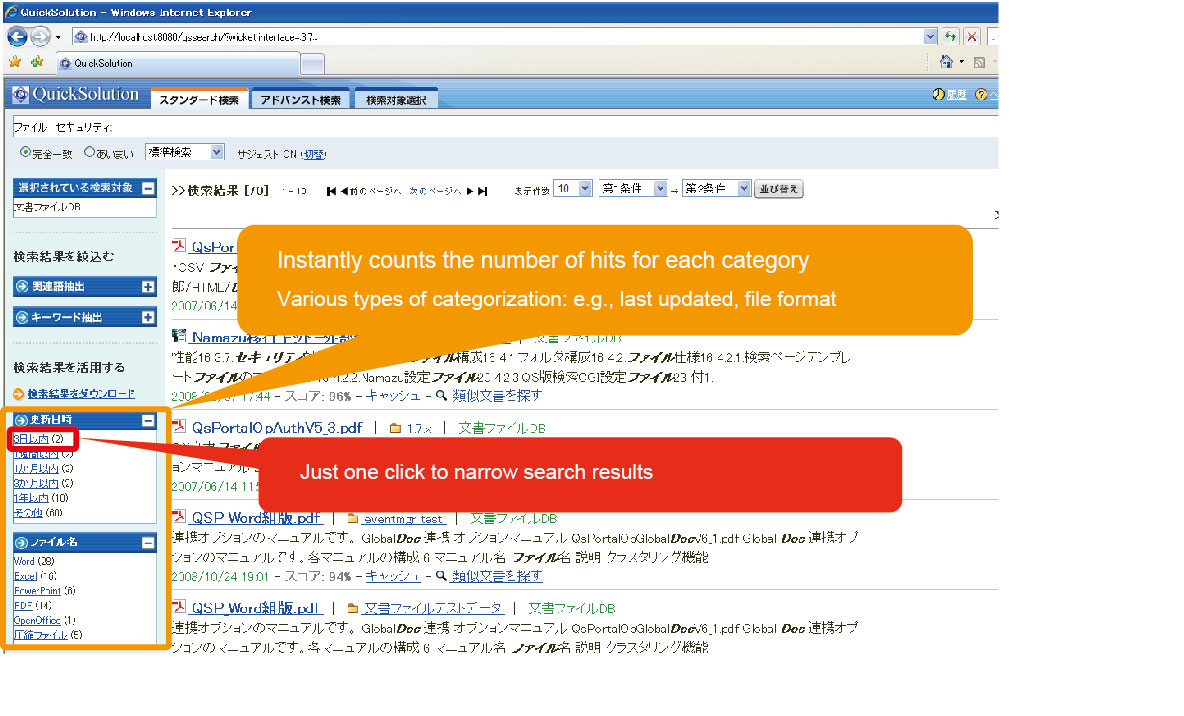Click 類似文書を探す on the 96% result
Image resolution: width=1184 pixels, height=716 pixels.
coord(497,395)
